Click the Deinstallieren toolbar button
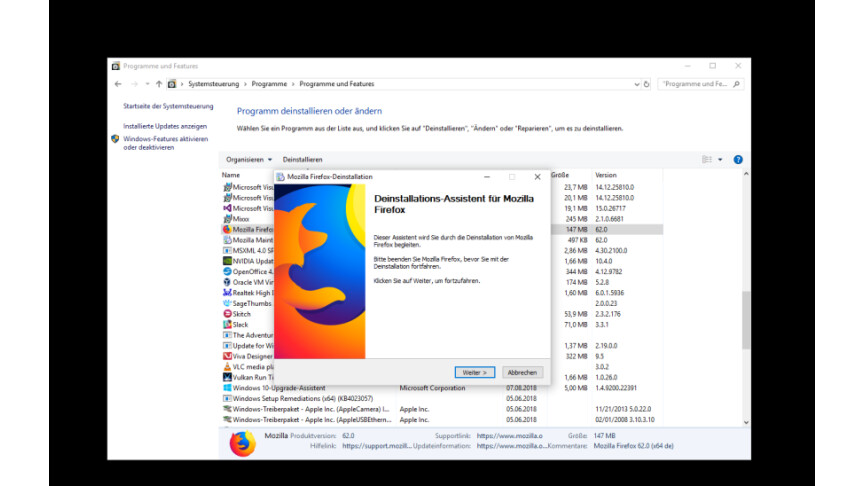The width and height of the screenshot is (864, 486). point(303,159)
